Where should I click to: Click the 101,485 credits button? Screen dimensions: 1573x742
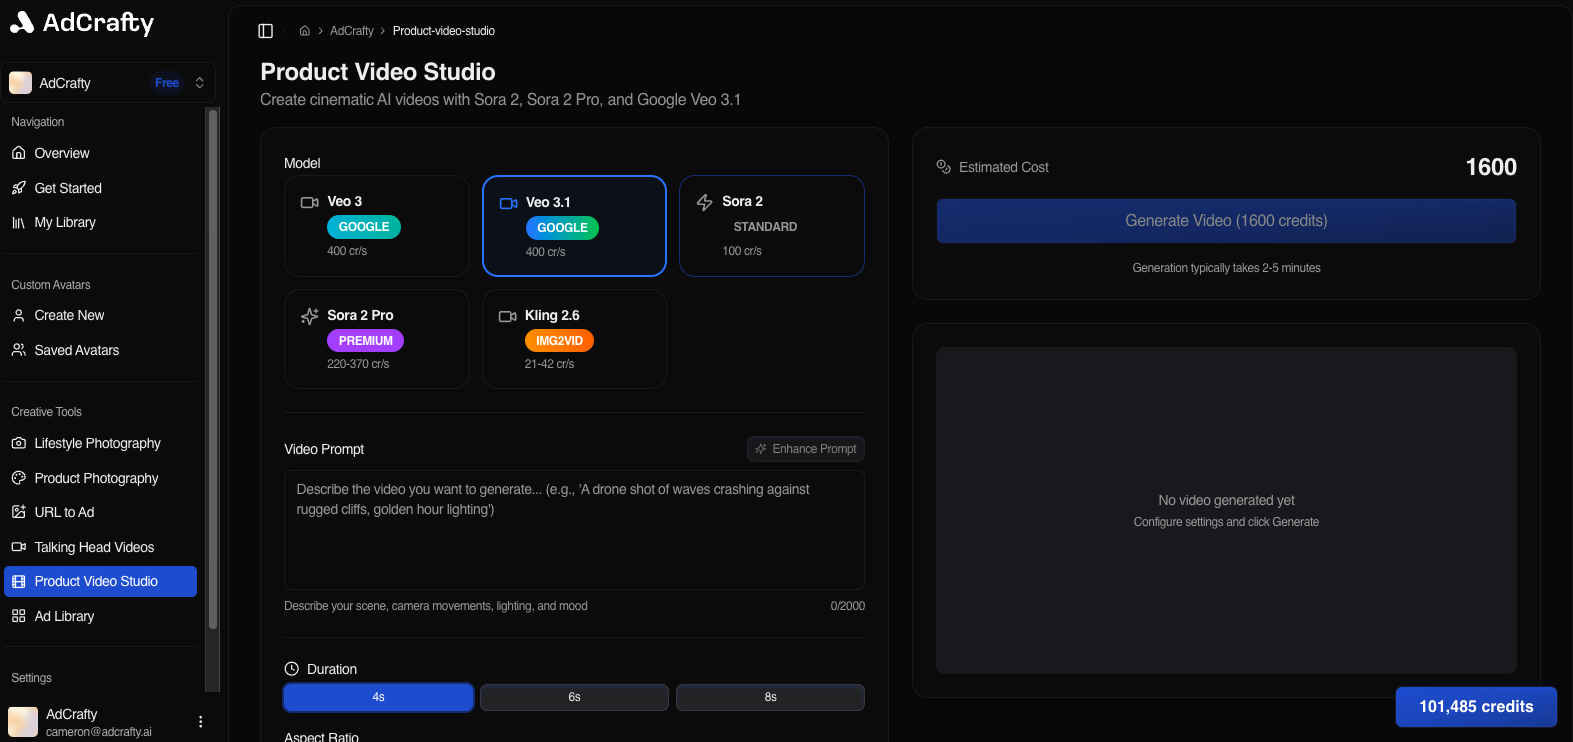(1476, 707)
